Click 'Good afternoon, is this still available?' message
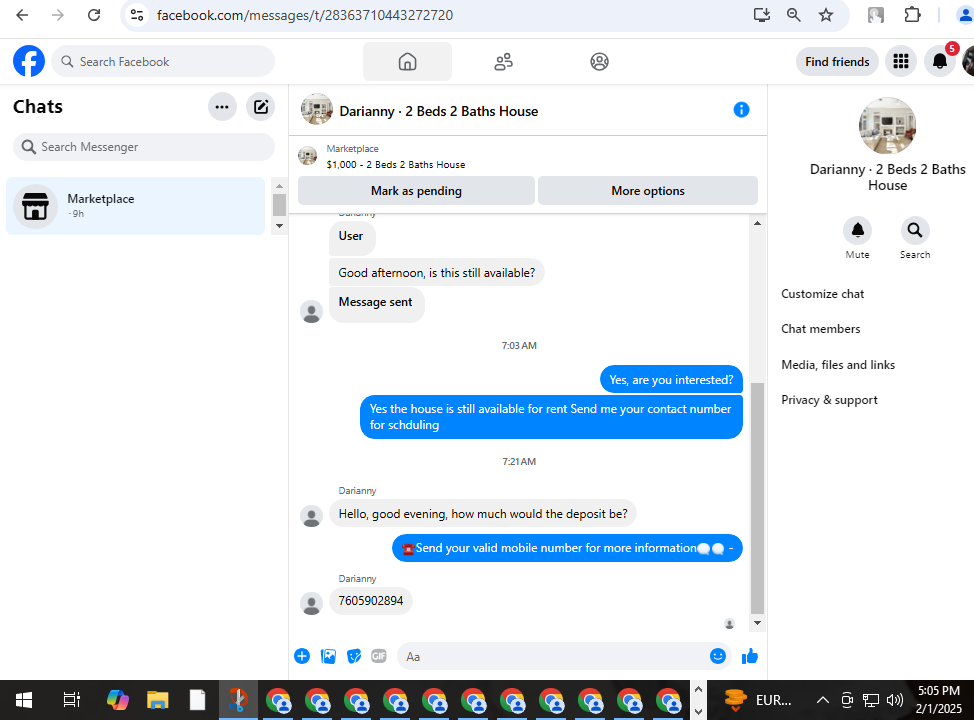 tap(437, 273)
